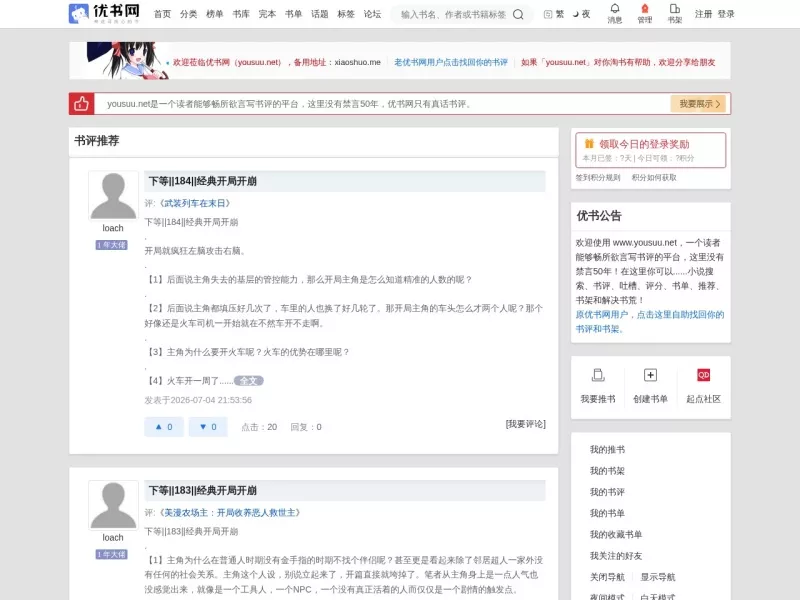Downvote review 184
Viewport: 800px width, 600px height.
(208, 427)
